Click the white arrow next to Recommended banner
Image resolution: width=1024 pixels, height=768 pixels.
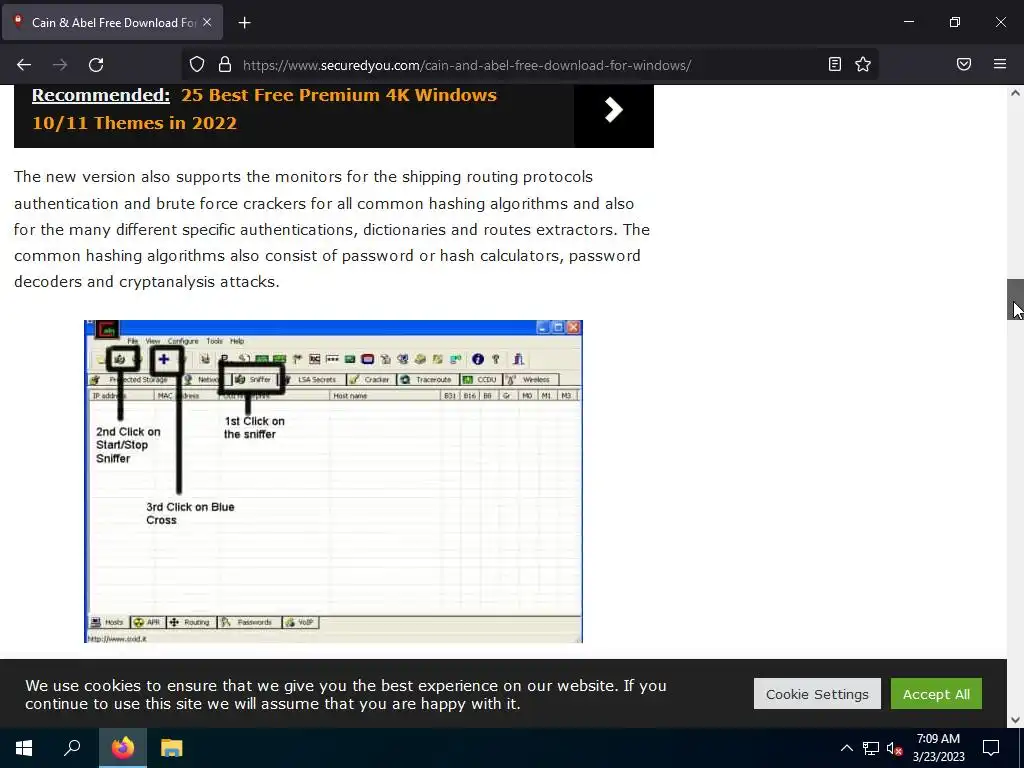click(x=613, y=110)
